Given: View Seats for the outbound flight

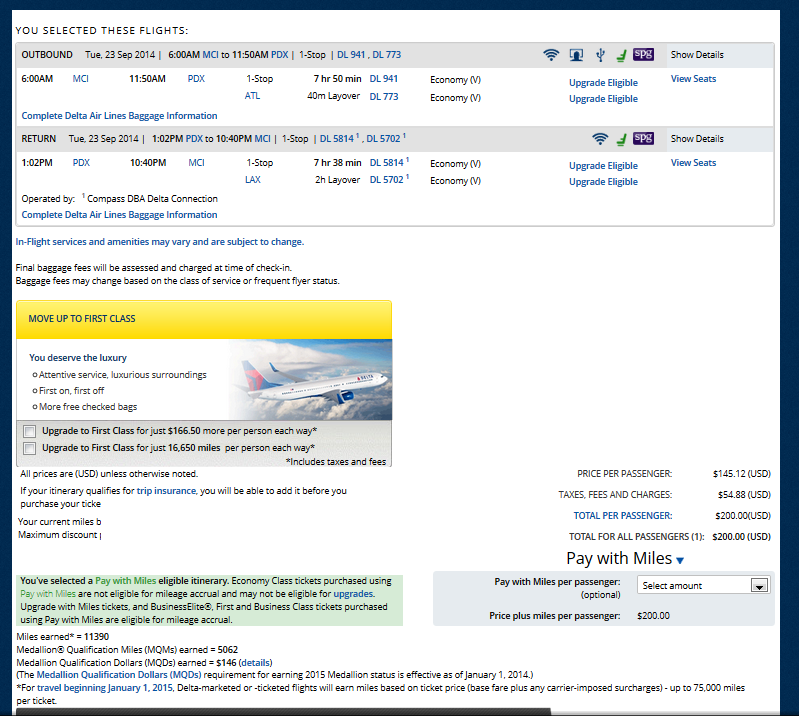Looking at the screenshot, I should point(693,79).
